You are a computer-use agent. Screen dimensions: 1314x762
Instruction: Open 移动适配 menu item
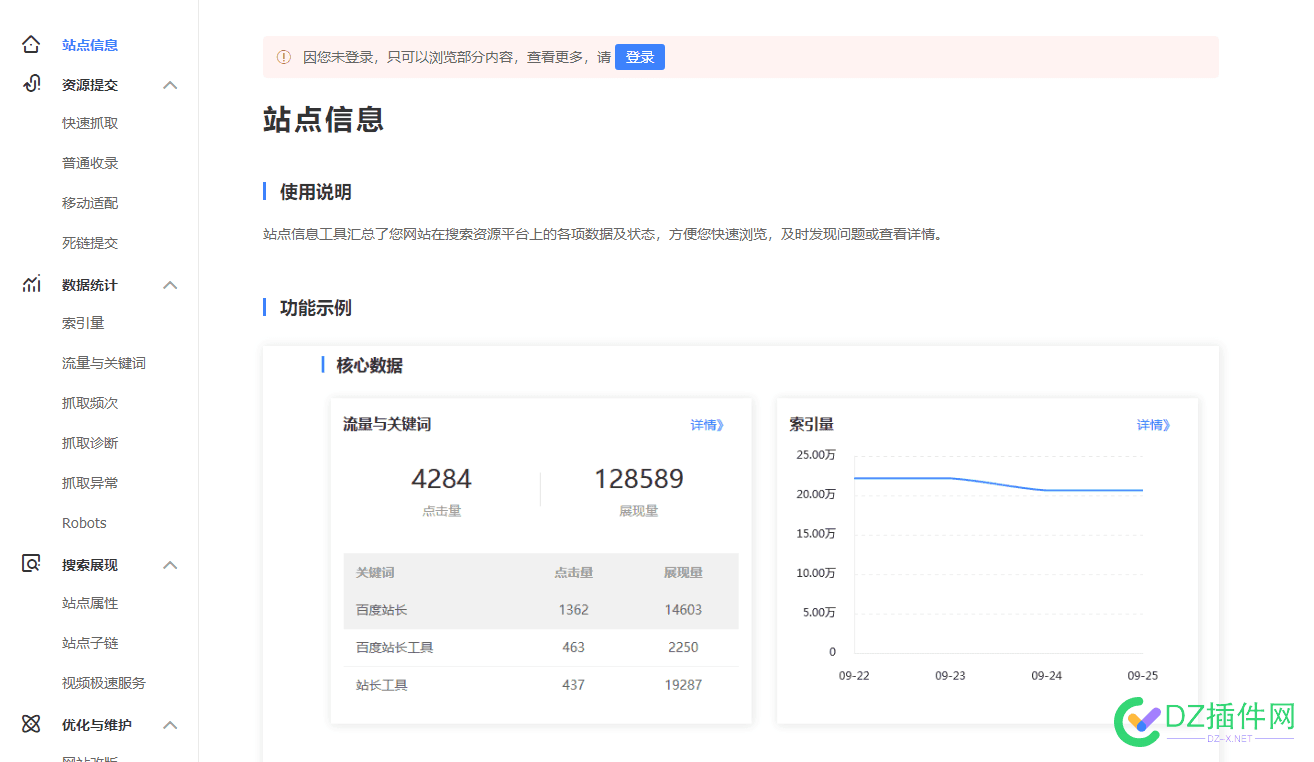[90, 203]
